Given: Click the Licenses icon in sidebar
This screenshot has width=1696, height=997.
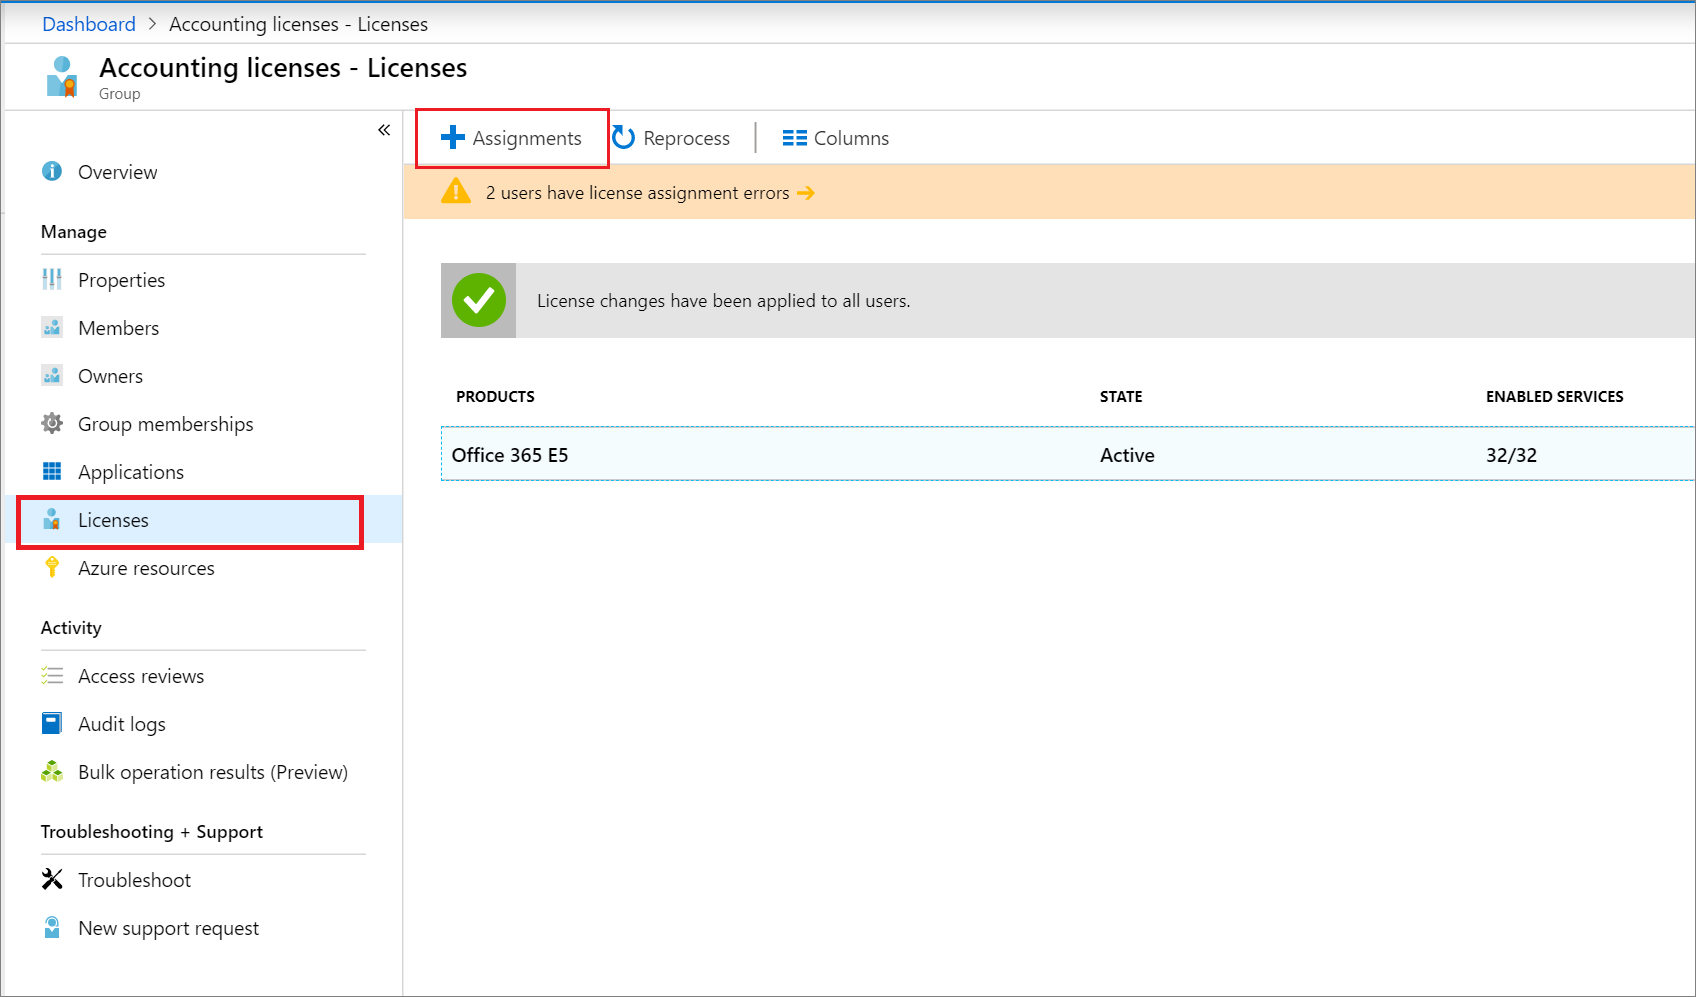Looking at the screenshot, I should tap(52, 519).
